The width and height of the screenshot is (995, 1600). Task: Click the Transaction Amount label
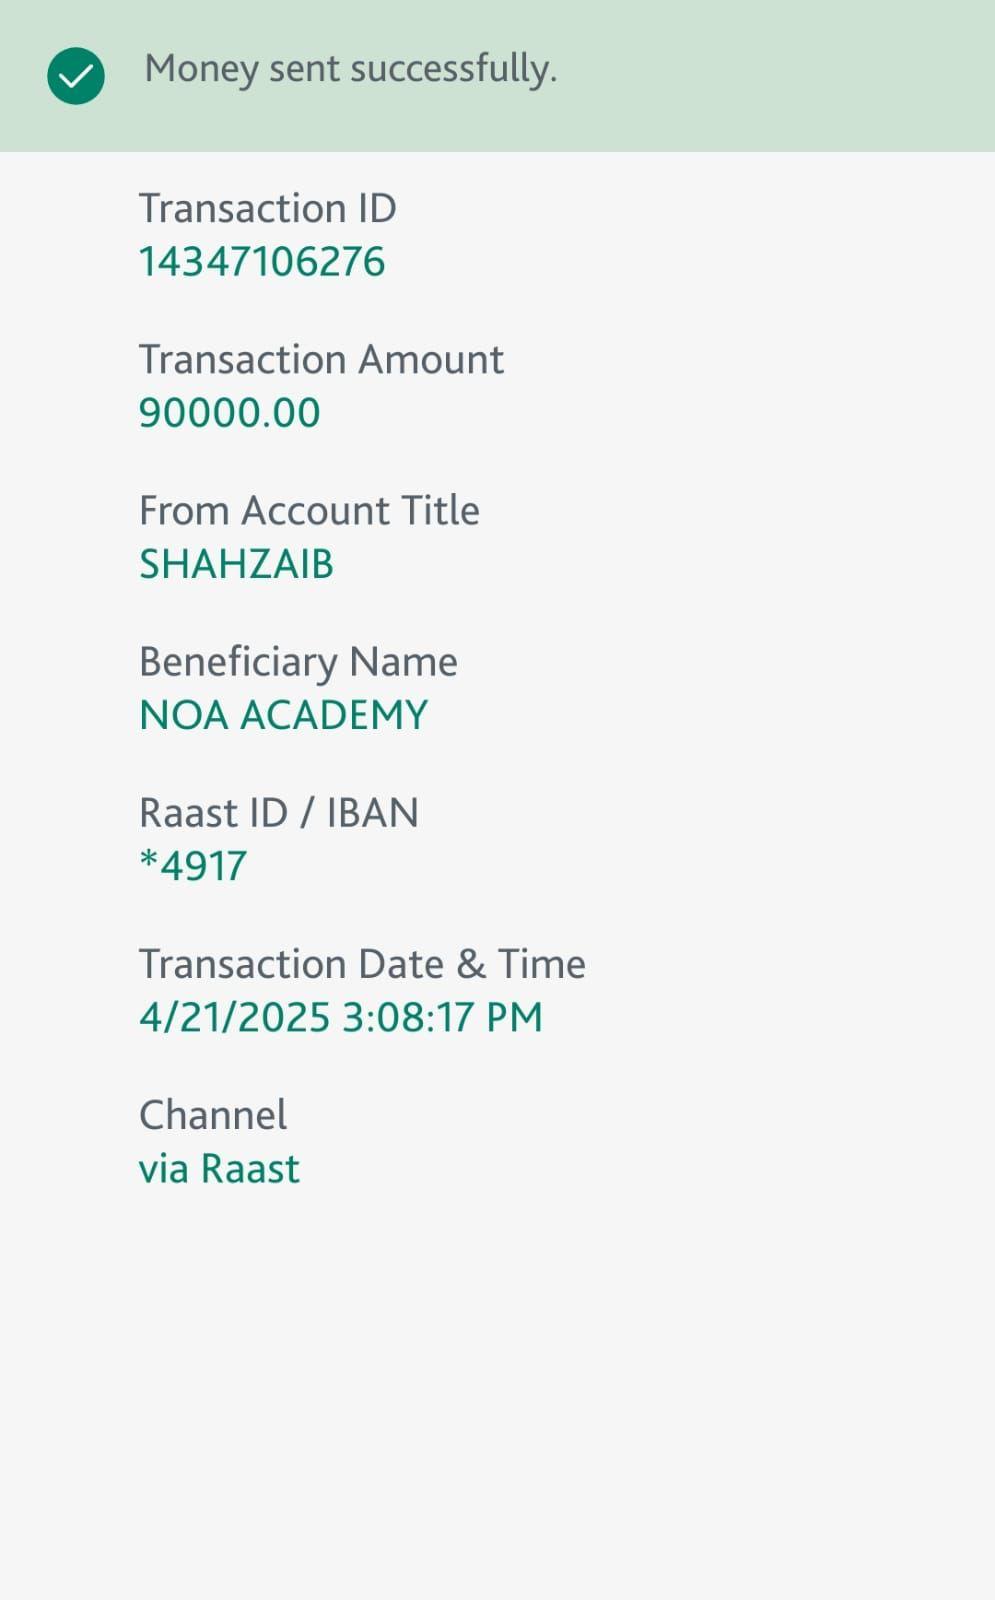tap(320, 359)
